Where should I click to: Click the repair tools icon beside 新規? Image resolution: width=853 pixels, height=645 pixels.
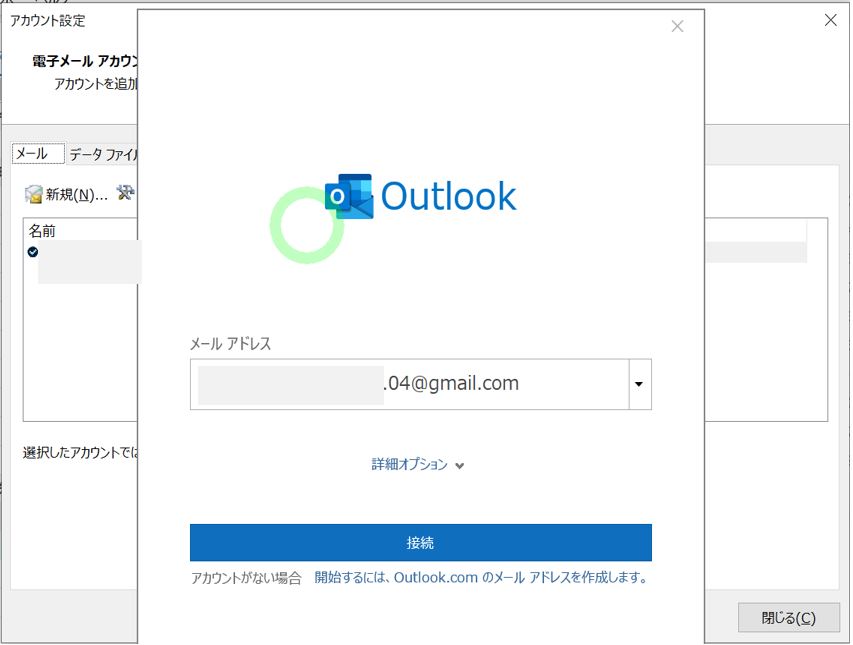pyautogui.click(x=125, y=193)
